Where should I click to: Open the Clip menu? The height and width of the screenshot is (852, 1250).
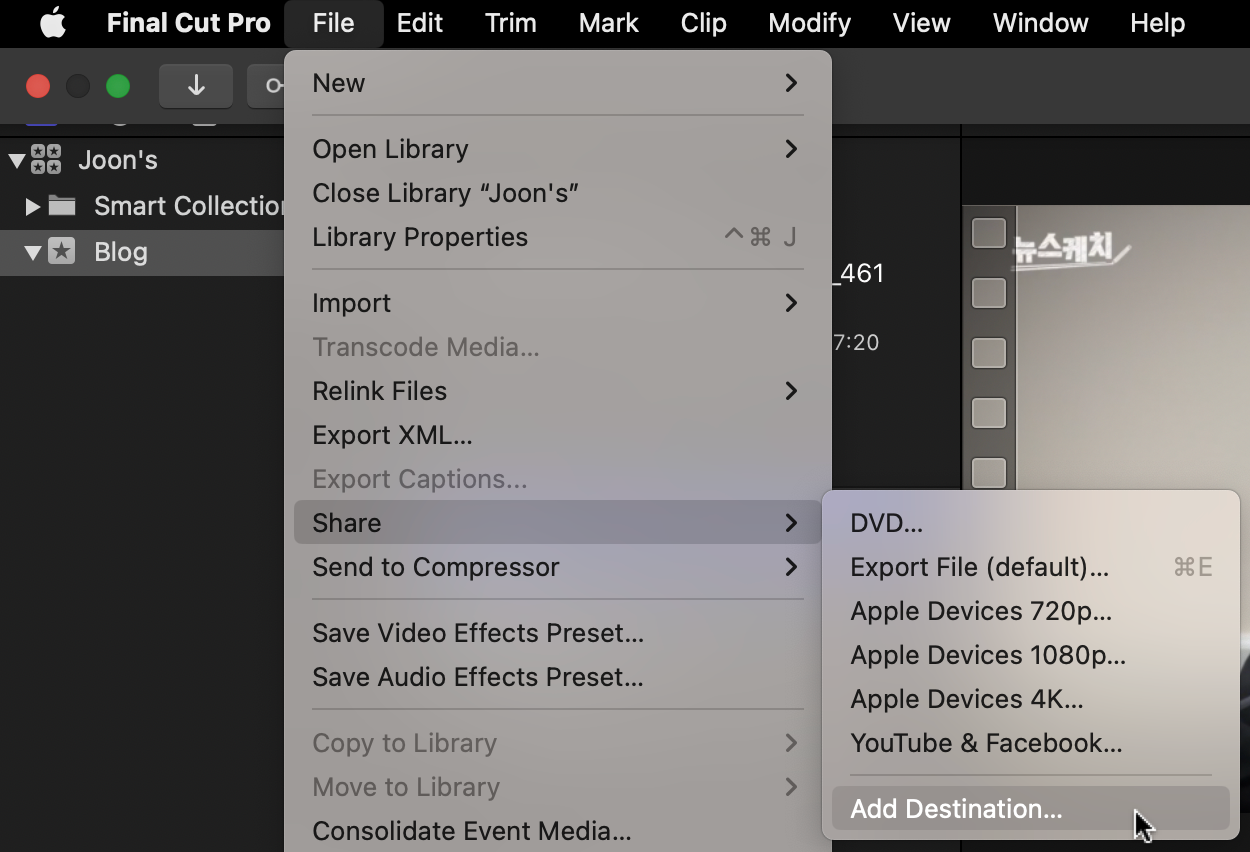704,23
